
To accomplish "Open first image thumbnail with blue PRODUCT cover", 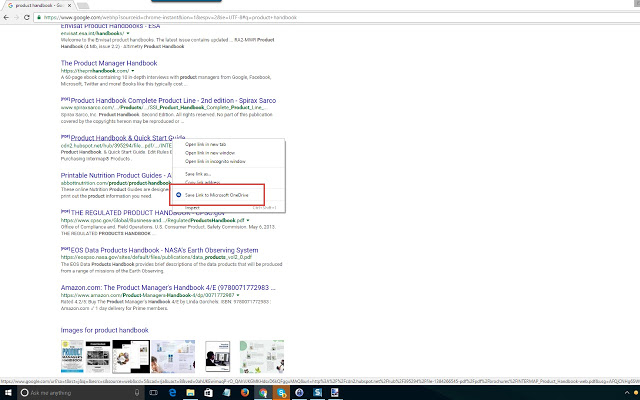I will [x=72, y=357].
